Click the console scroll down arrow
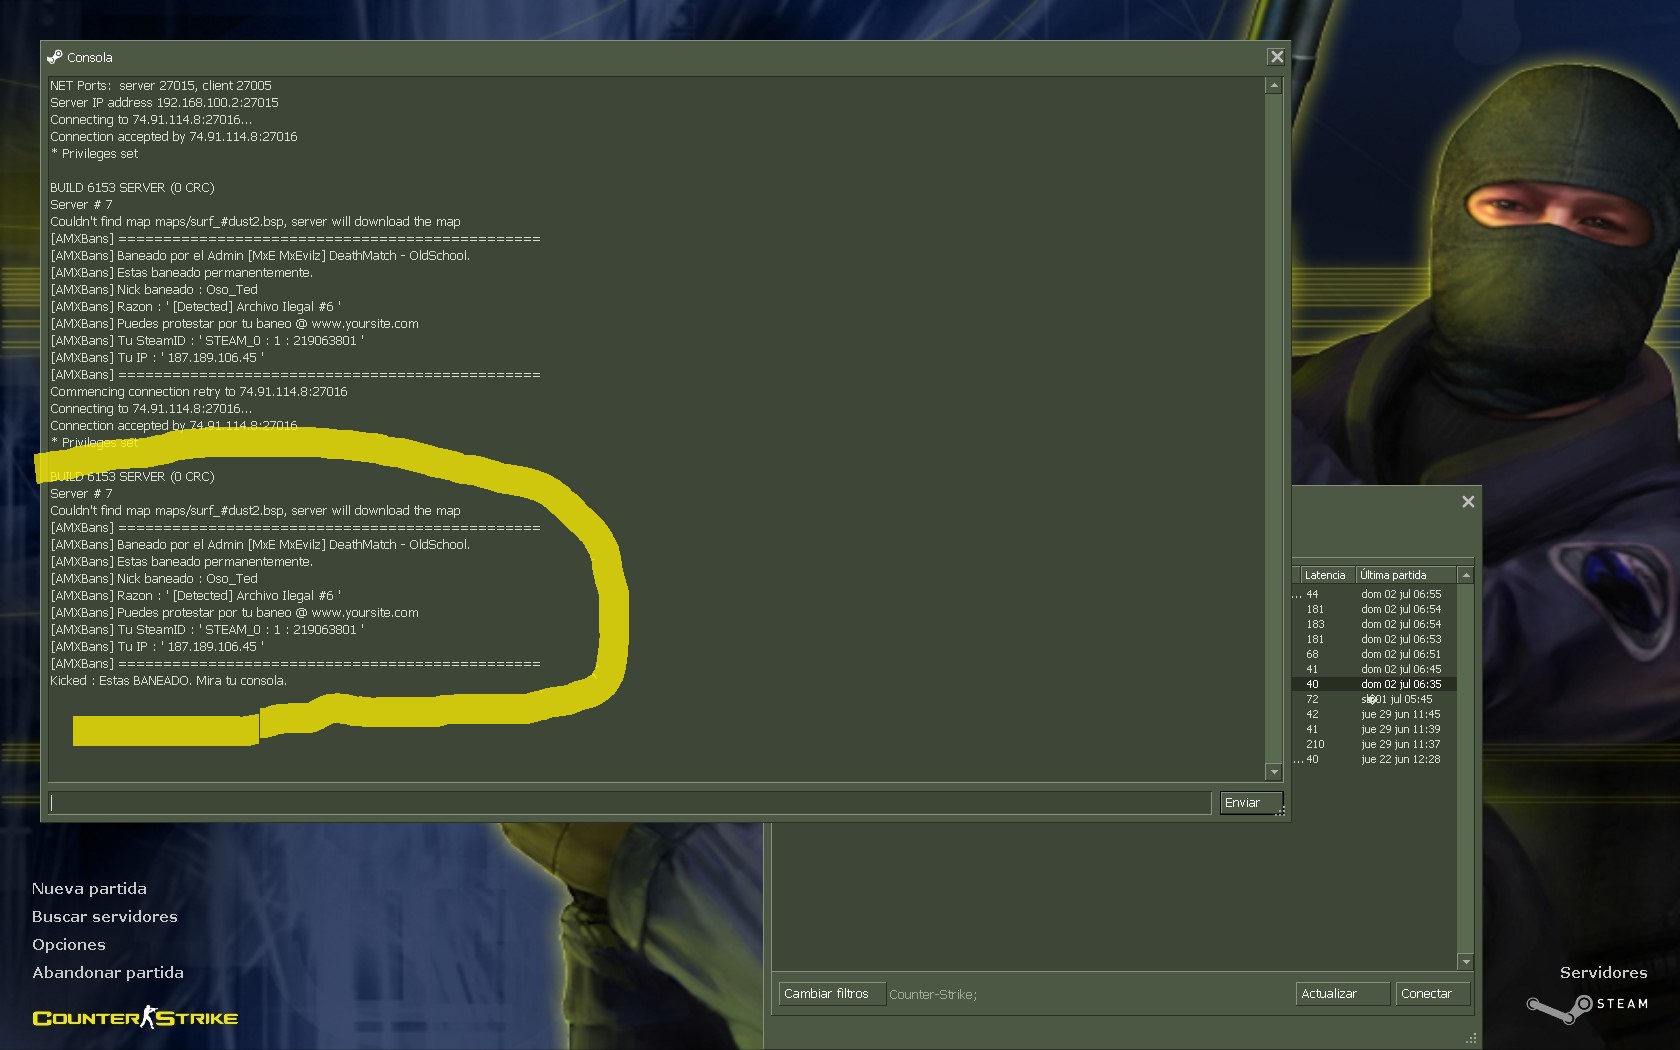This screenshot has height=1050, width=1680. 1274,772
